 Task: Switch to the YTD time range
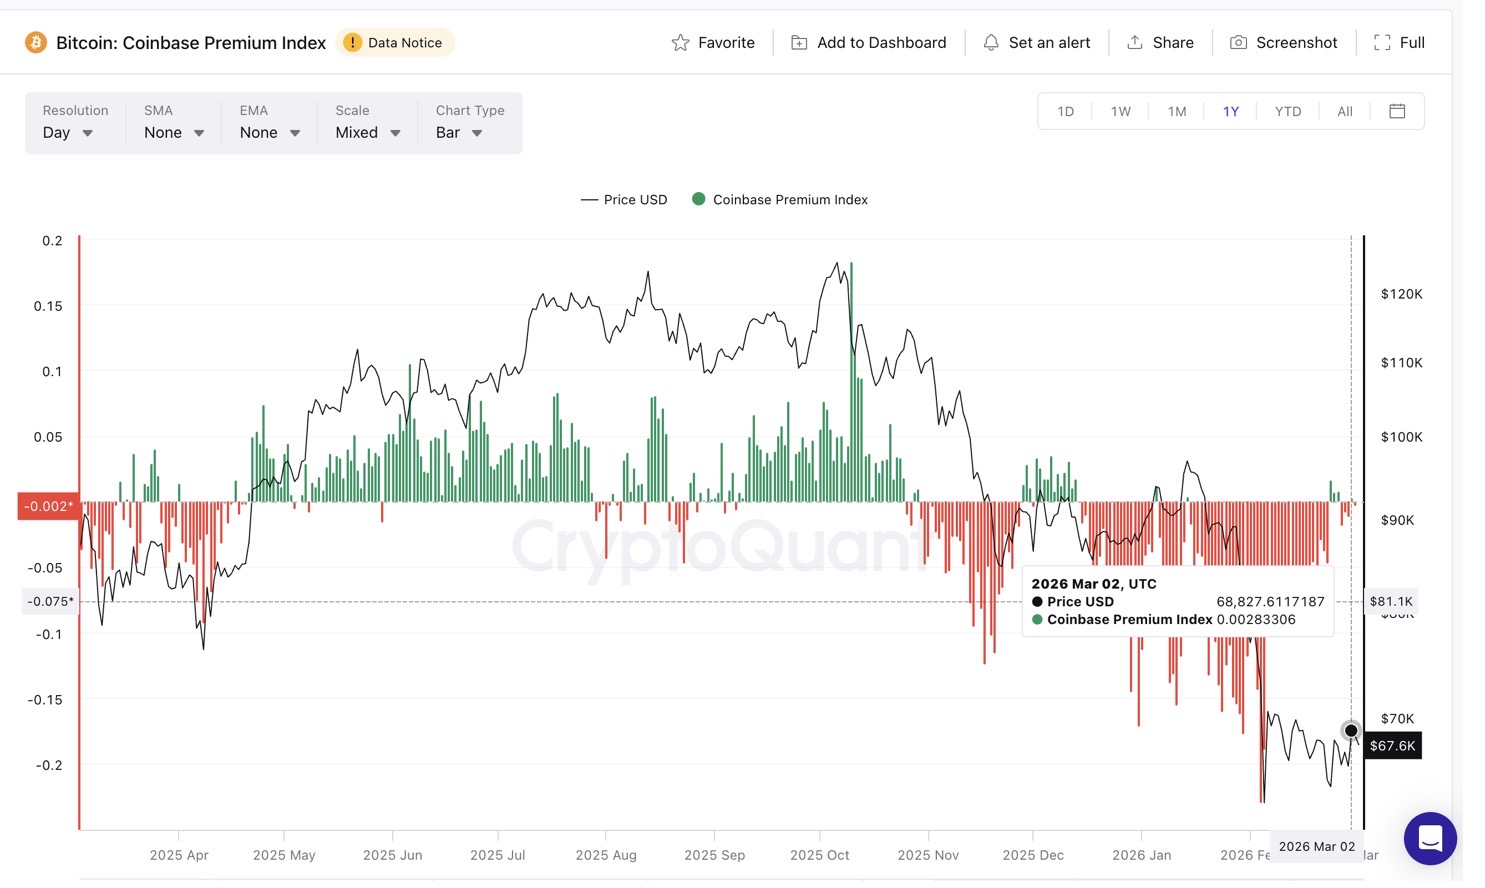pyautogui.click(x=1288, y=111)
